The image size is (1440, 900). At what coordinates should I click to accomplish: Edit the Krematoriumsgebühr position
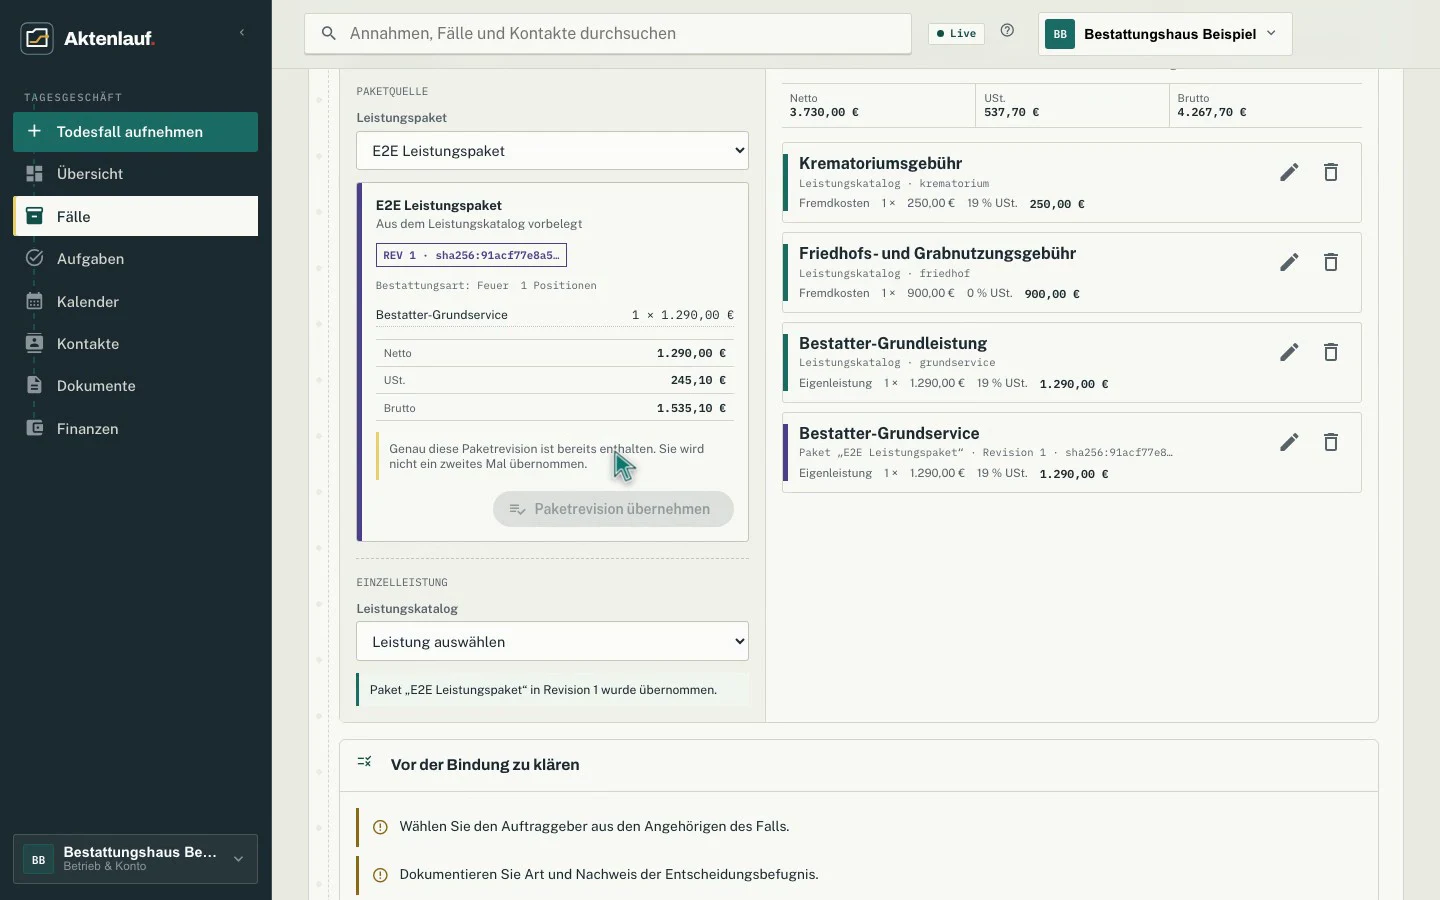coord(1290,173)
